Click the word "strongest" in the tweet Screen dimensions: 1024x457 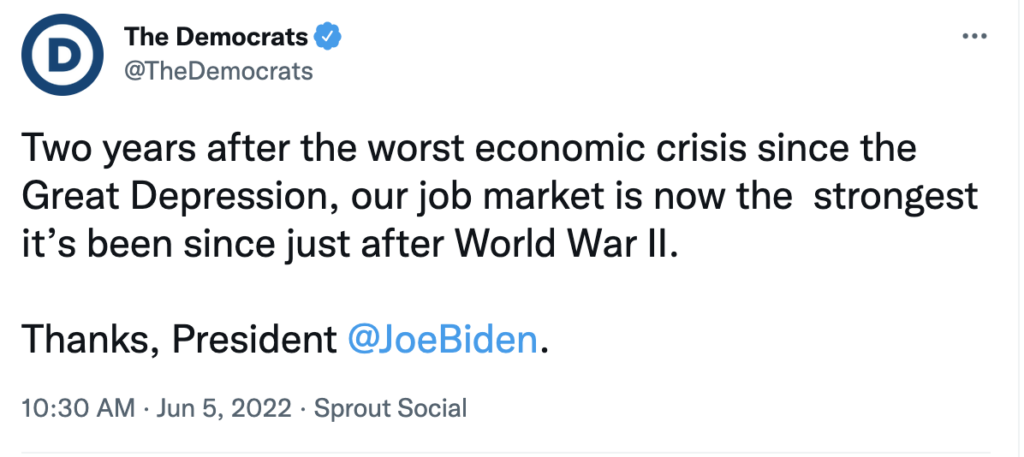tap(897, 196)
